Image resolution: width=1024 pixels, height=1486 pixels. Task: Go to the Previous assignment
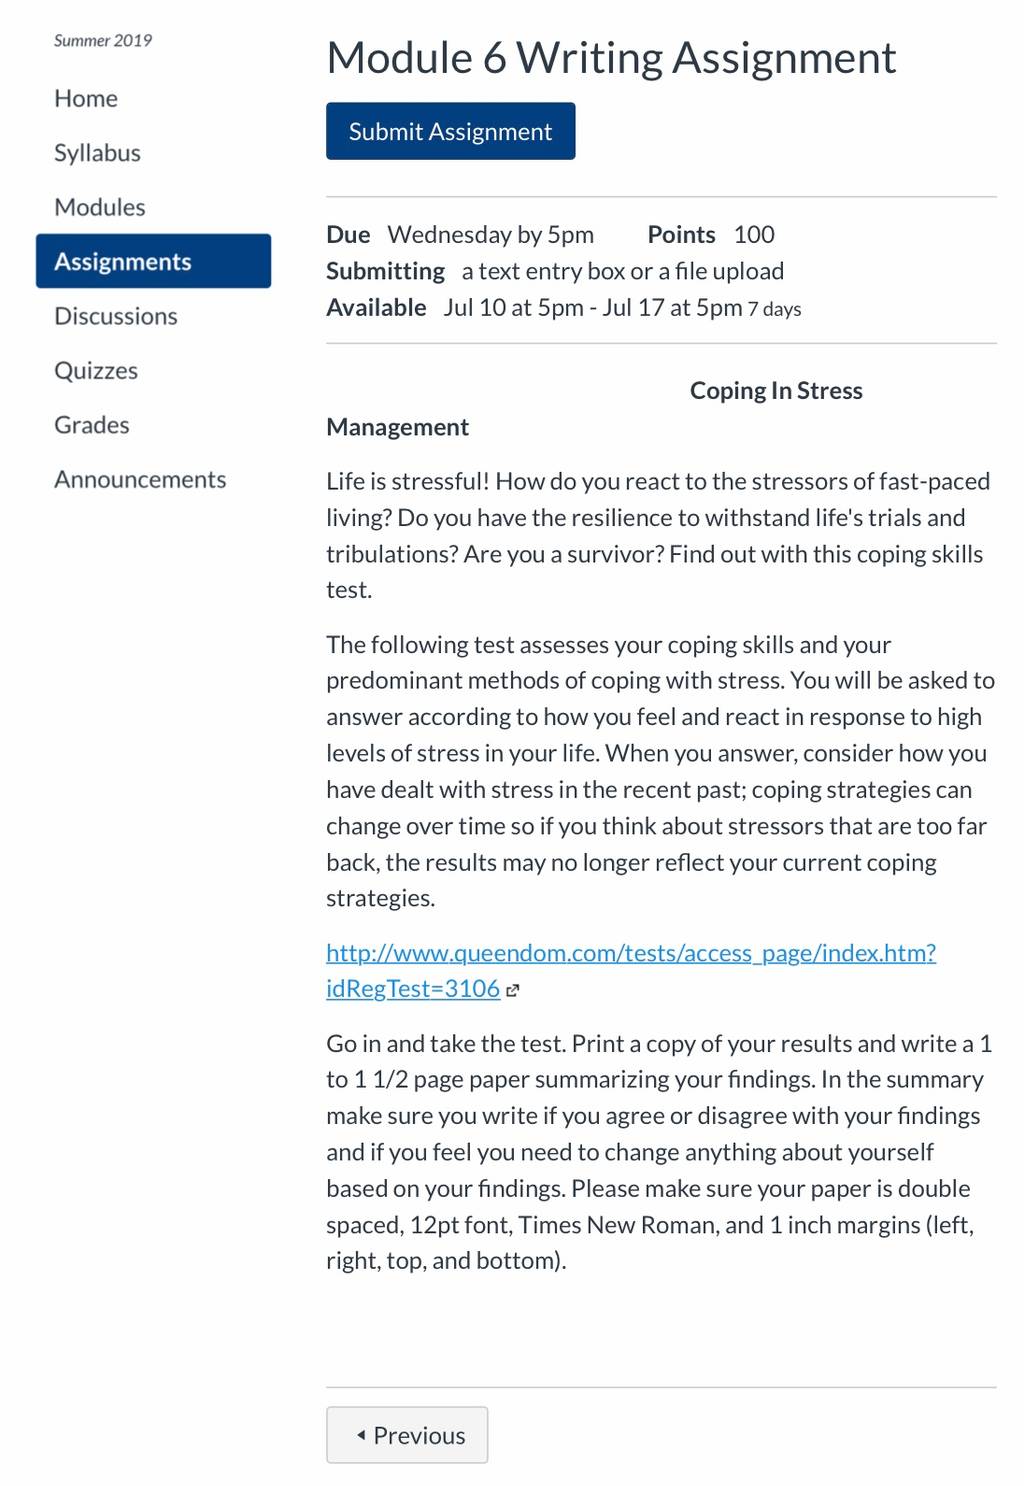point(407,1435)
